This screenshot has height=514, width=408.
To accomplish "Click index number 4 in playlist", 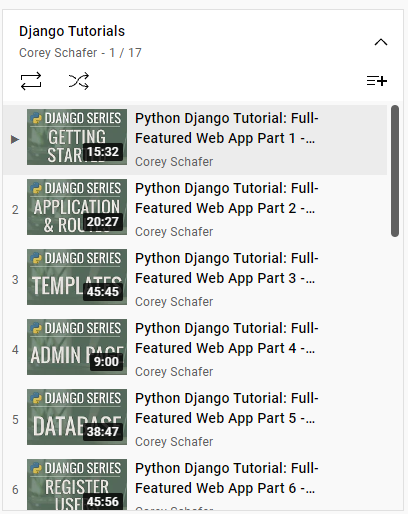I will pos(15,350).
